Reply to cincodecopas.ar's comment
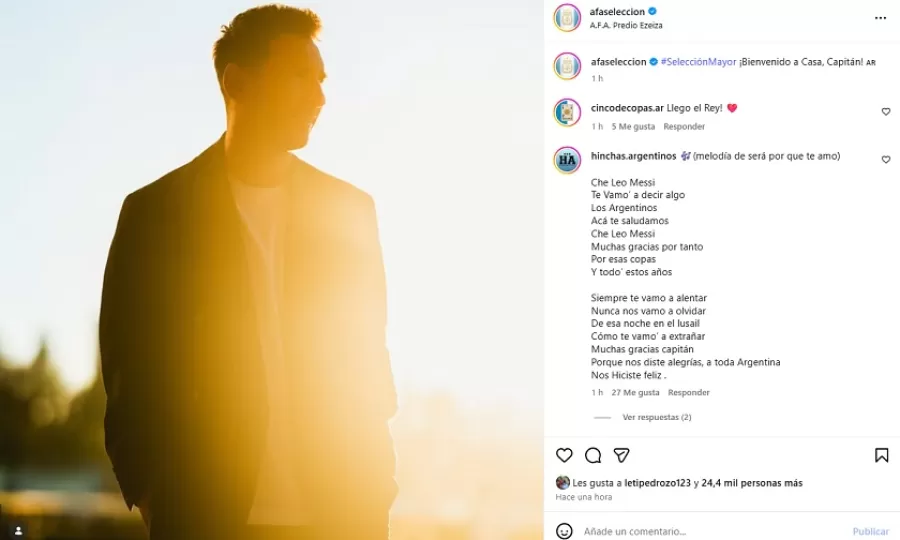The height and width of the screenshot is (540, 900). click(684, 126)
